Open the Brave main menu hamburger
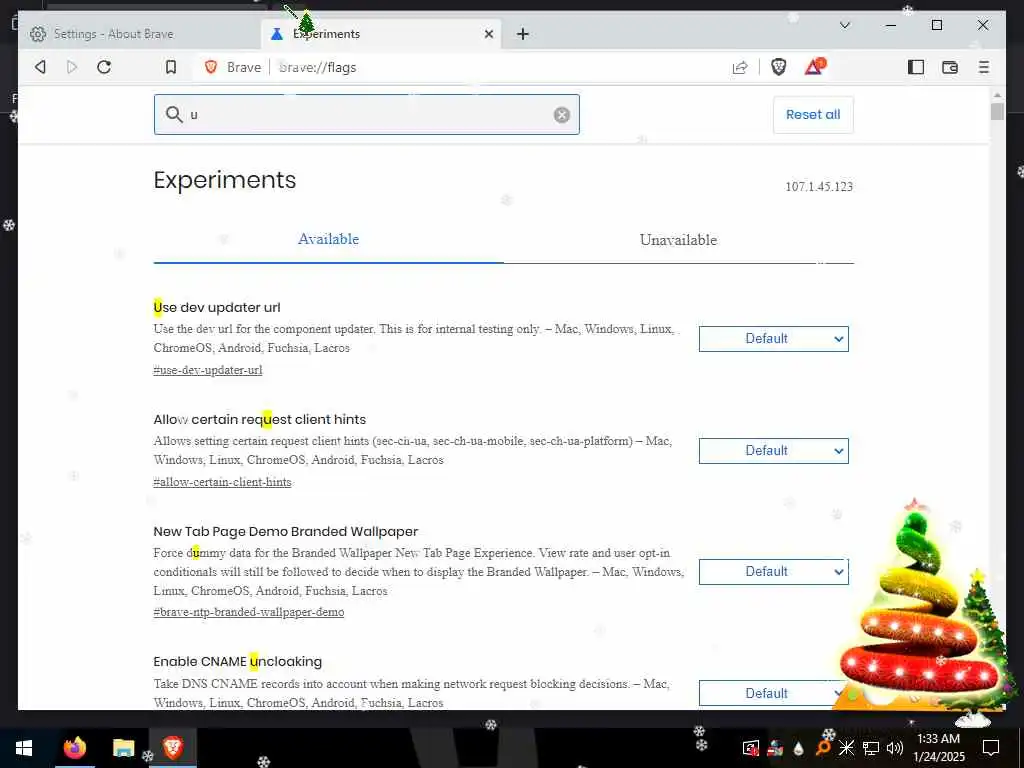1024x768 pixels. 984,67
